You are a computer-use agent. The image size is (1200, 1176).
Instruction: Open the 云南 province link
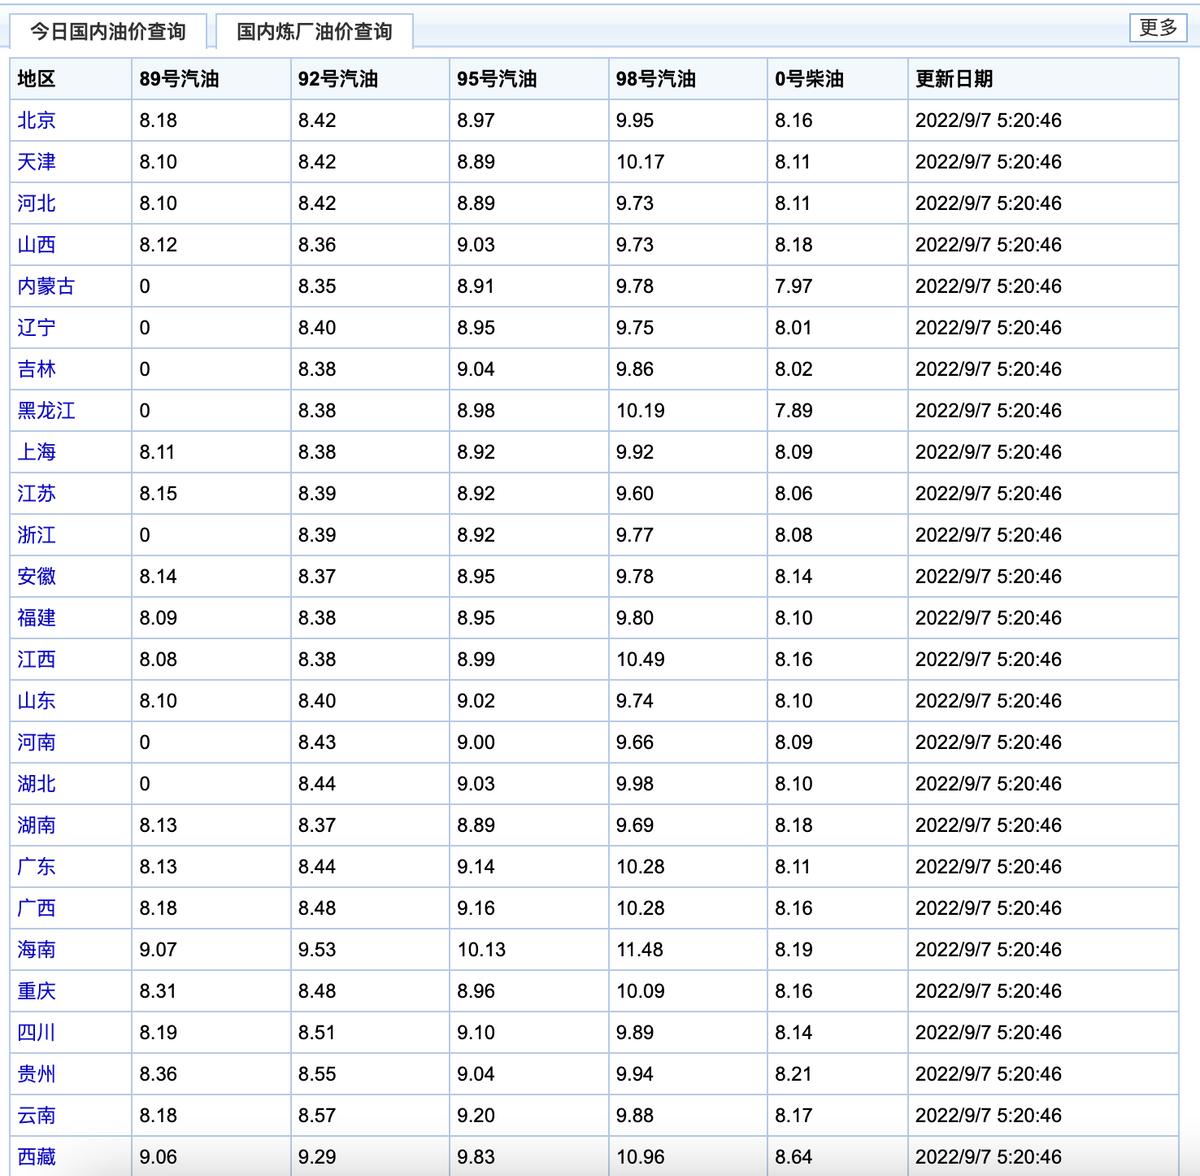[x=35, y=1115]
